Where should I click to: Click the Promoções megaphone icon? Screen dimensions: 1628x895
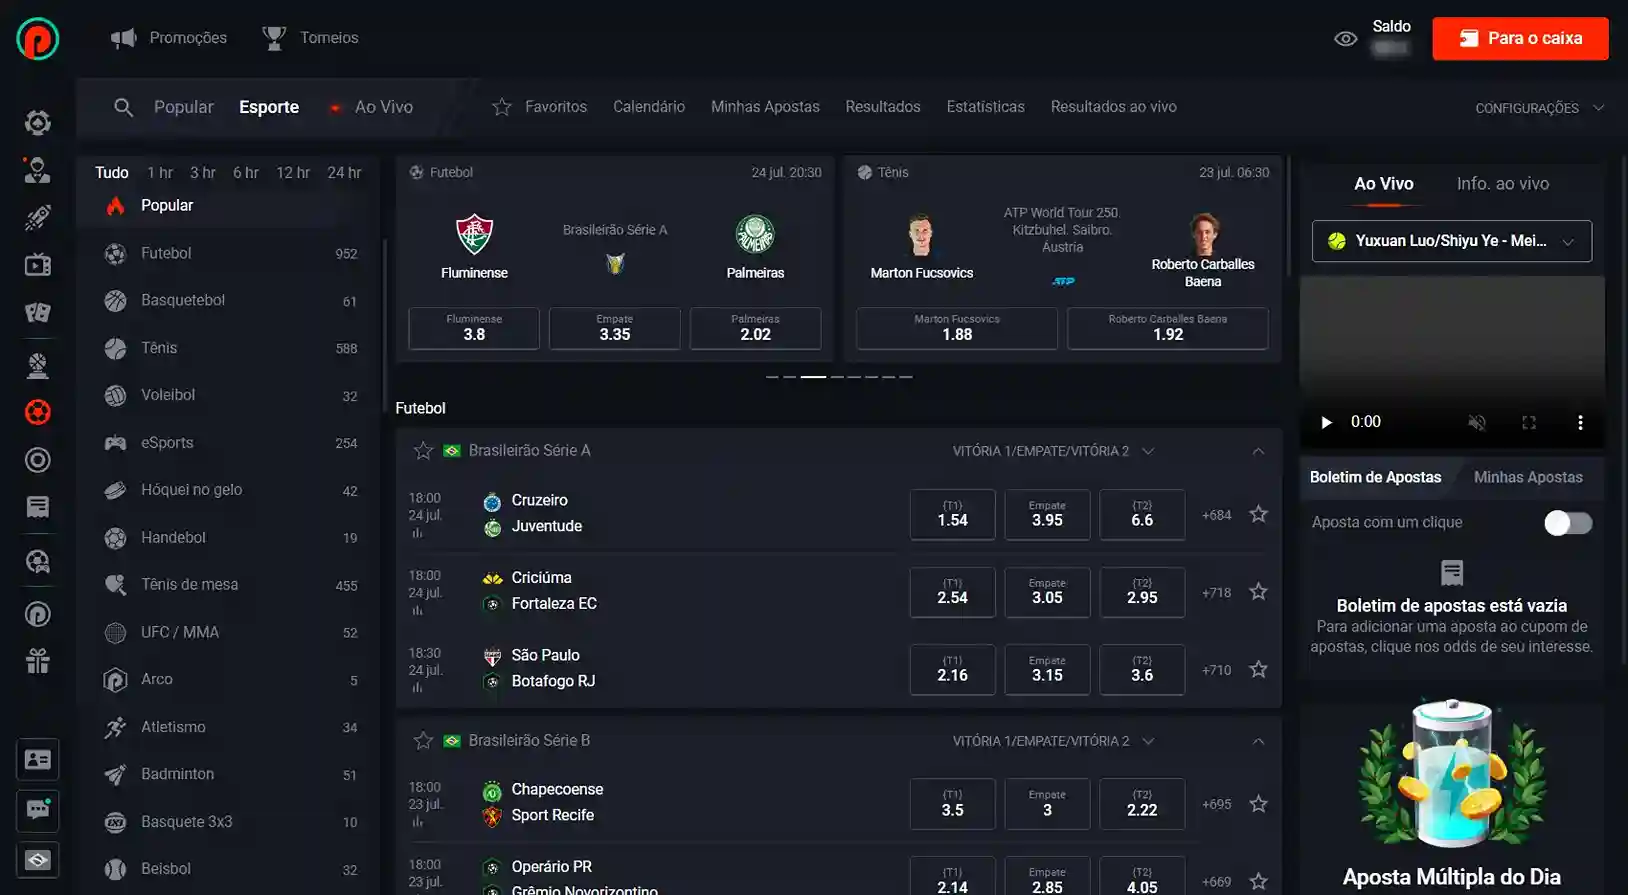coord(123,38)
